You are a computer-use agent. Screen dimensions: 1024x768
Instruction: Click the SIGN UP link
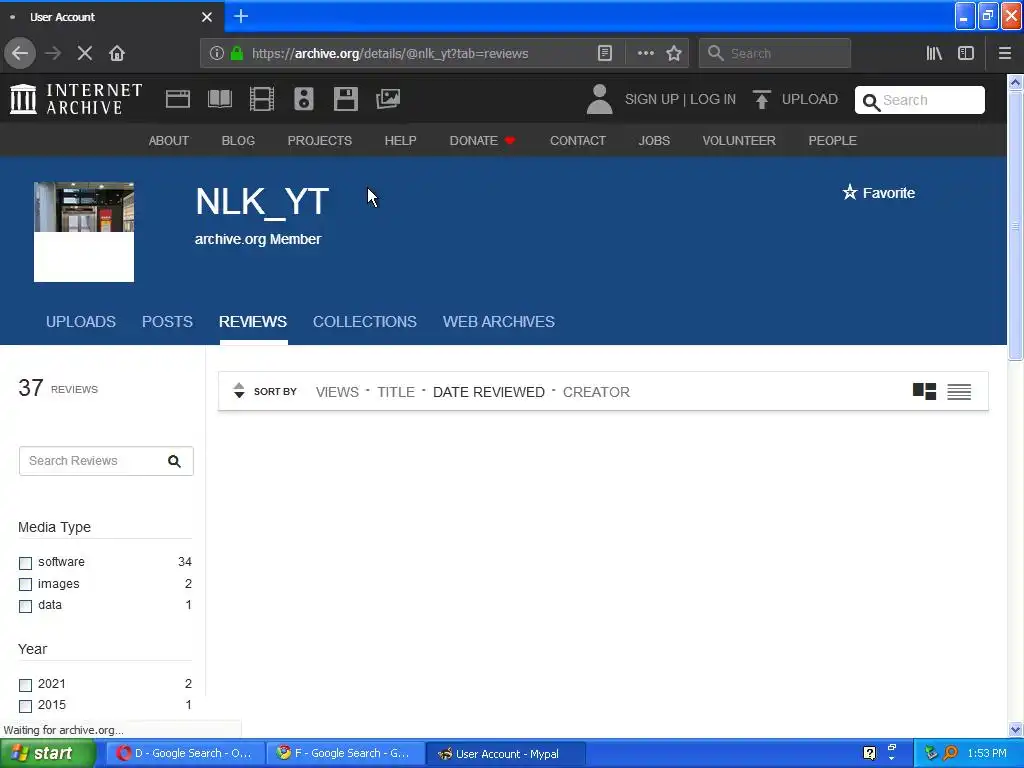coord(652,99)
